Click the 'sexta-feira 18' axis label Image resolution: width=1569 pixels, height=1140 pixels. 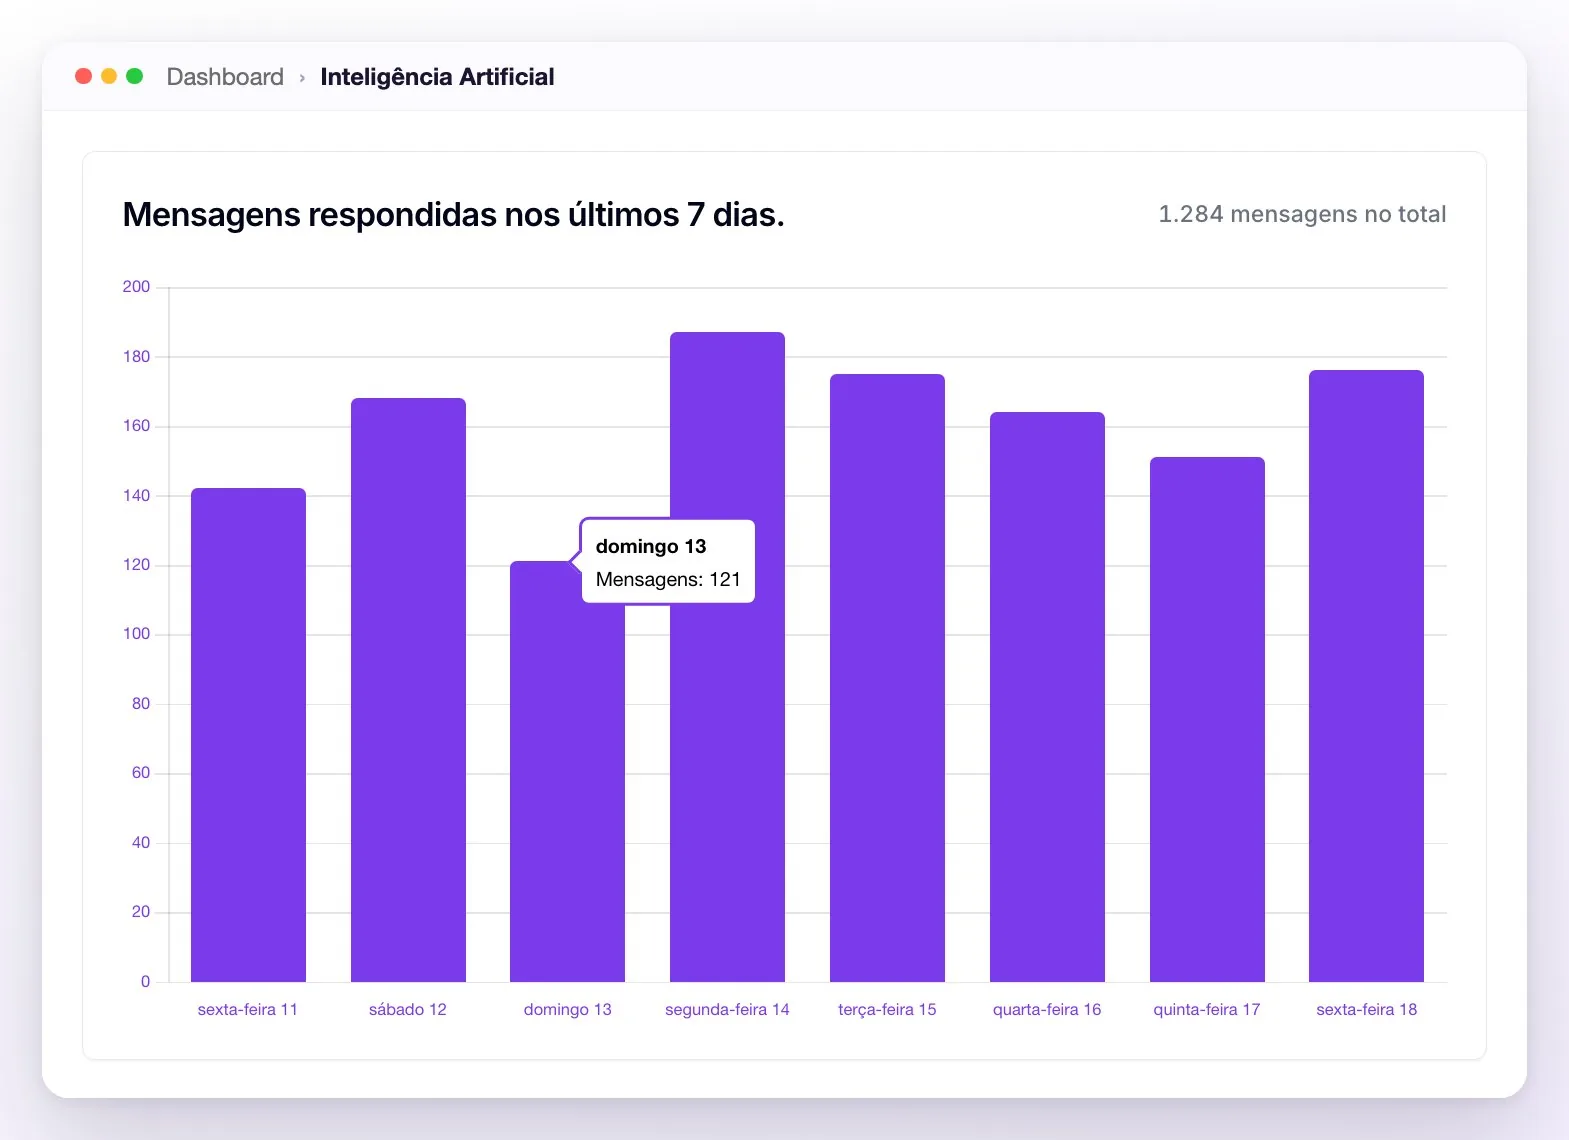coord(1366,1009)
